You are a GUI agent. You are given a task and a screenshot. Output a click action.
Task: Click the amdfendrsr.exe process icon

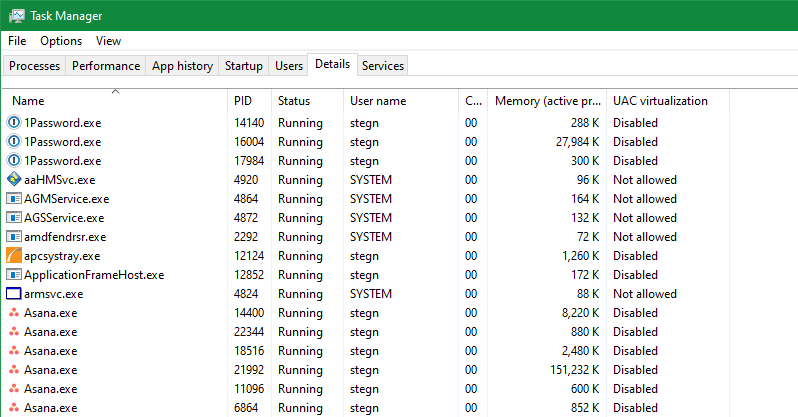[x=14, y=237]
